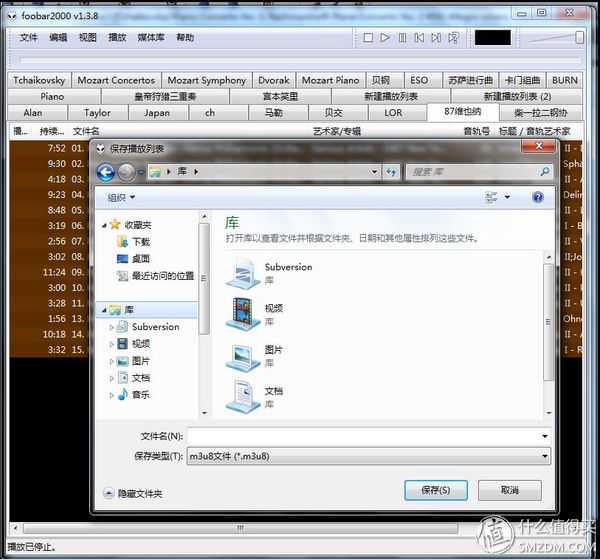Click the Stop playback button

[x=368, y=38]
